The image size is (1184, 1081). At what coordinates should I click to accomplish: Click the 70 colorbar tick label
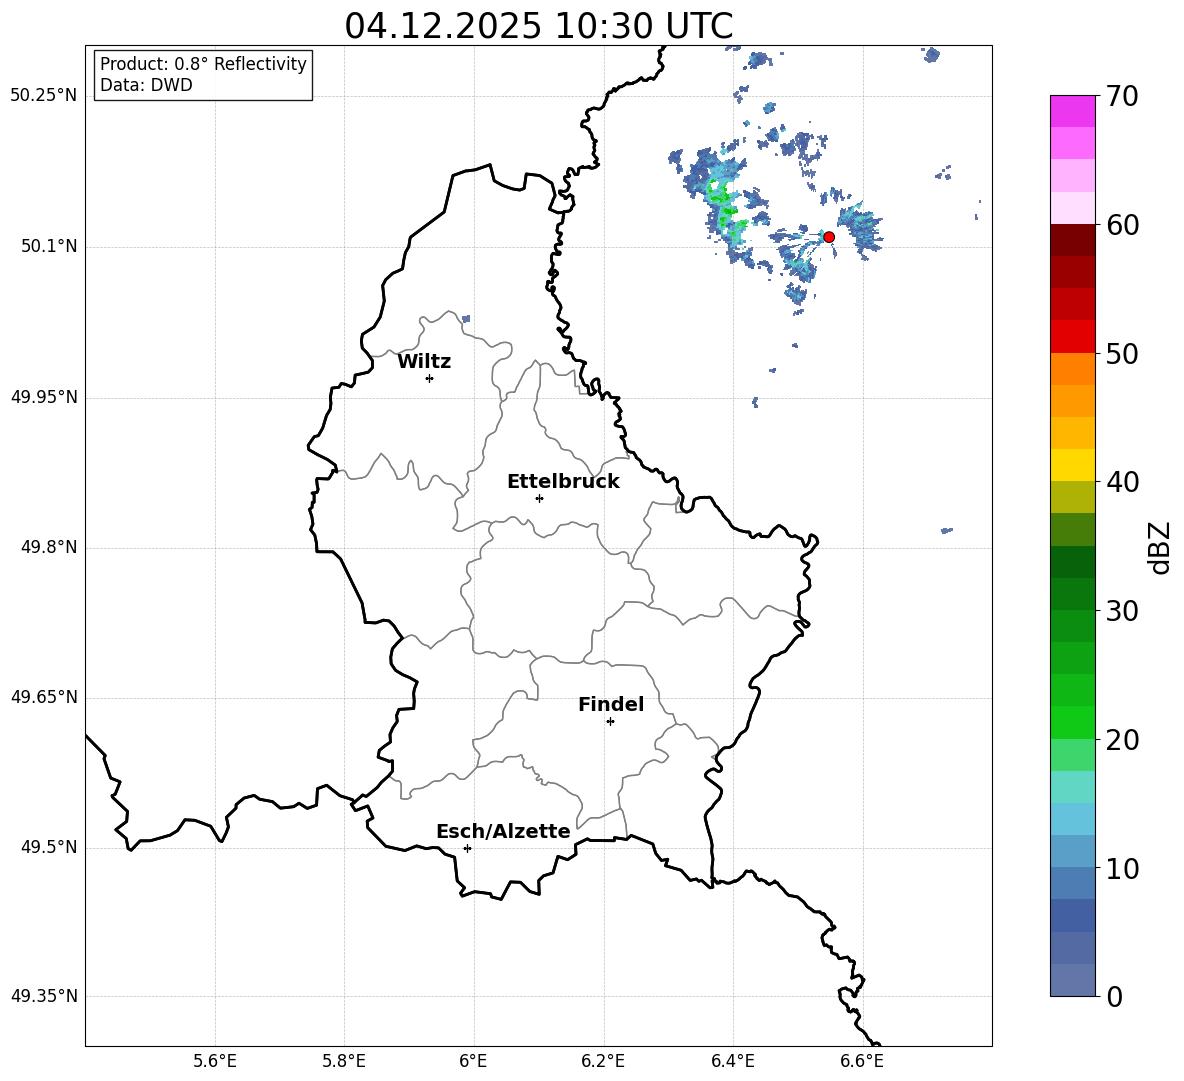pos(1121,96)
